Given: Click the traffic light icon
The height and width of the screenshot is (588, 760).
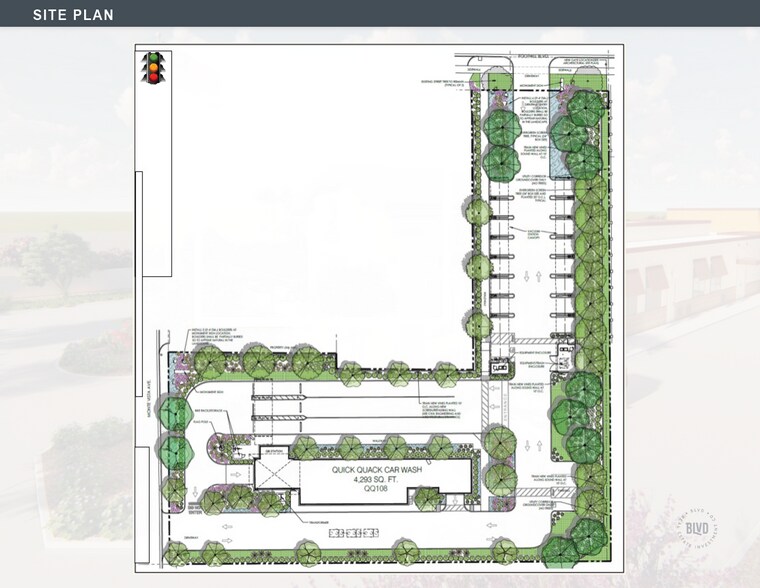Looking at the screenshot, I should tap(153, 67).
